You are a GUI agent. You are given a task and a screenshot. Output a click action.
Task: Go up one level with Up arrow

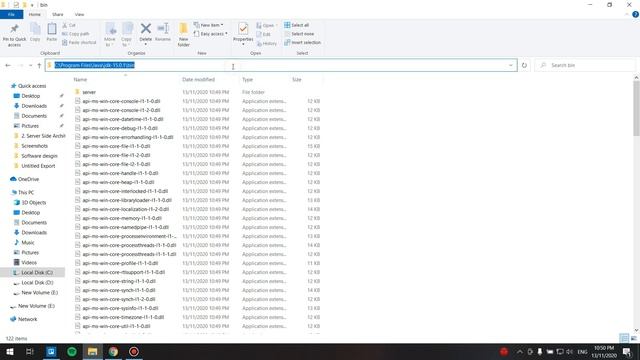39,65
